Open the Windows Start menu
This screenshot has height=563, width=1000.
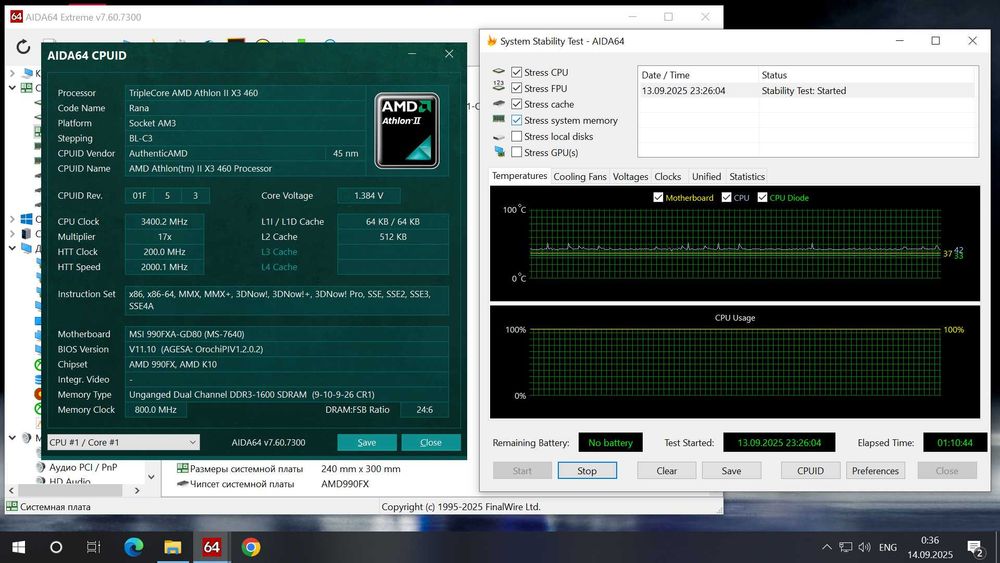18,547
